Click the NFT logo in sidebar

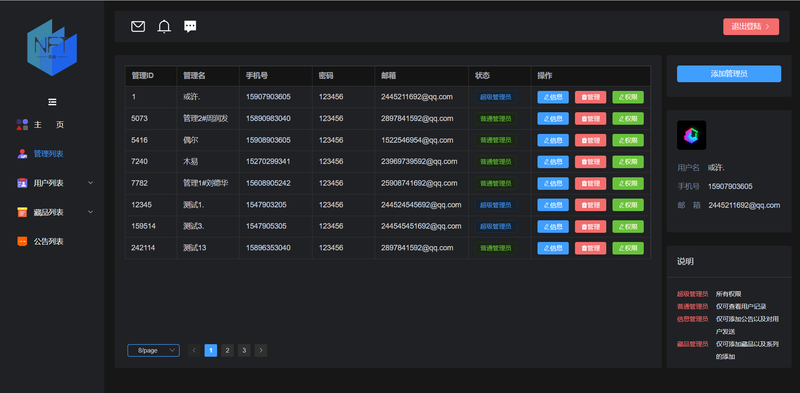pos(52,47)
